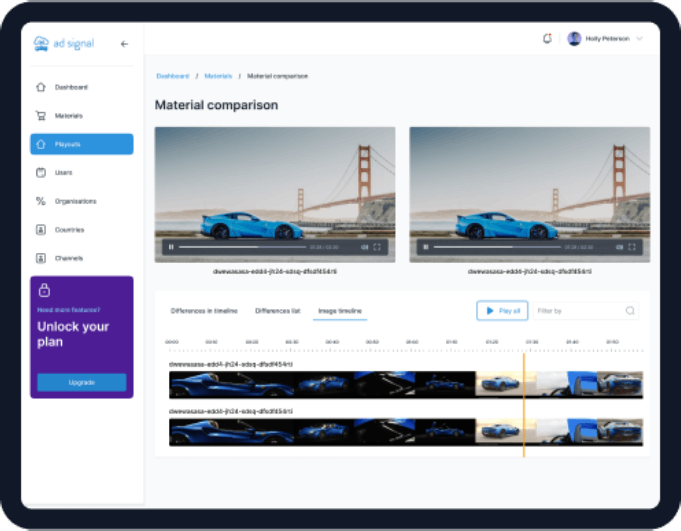Enter fullscreen on the left video
681x531 pixels.
pyautogui.click(x=377, y=246)
